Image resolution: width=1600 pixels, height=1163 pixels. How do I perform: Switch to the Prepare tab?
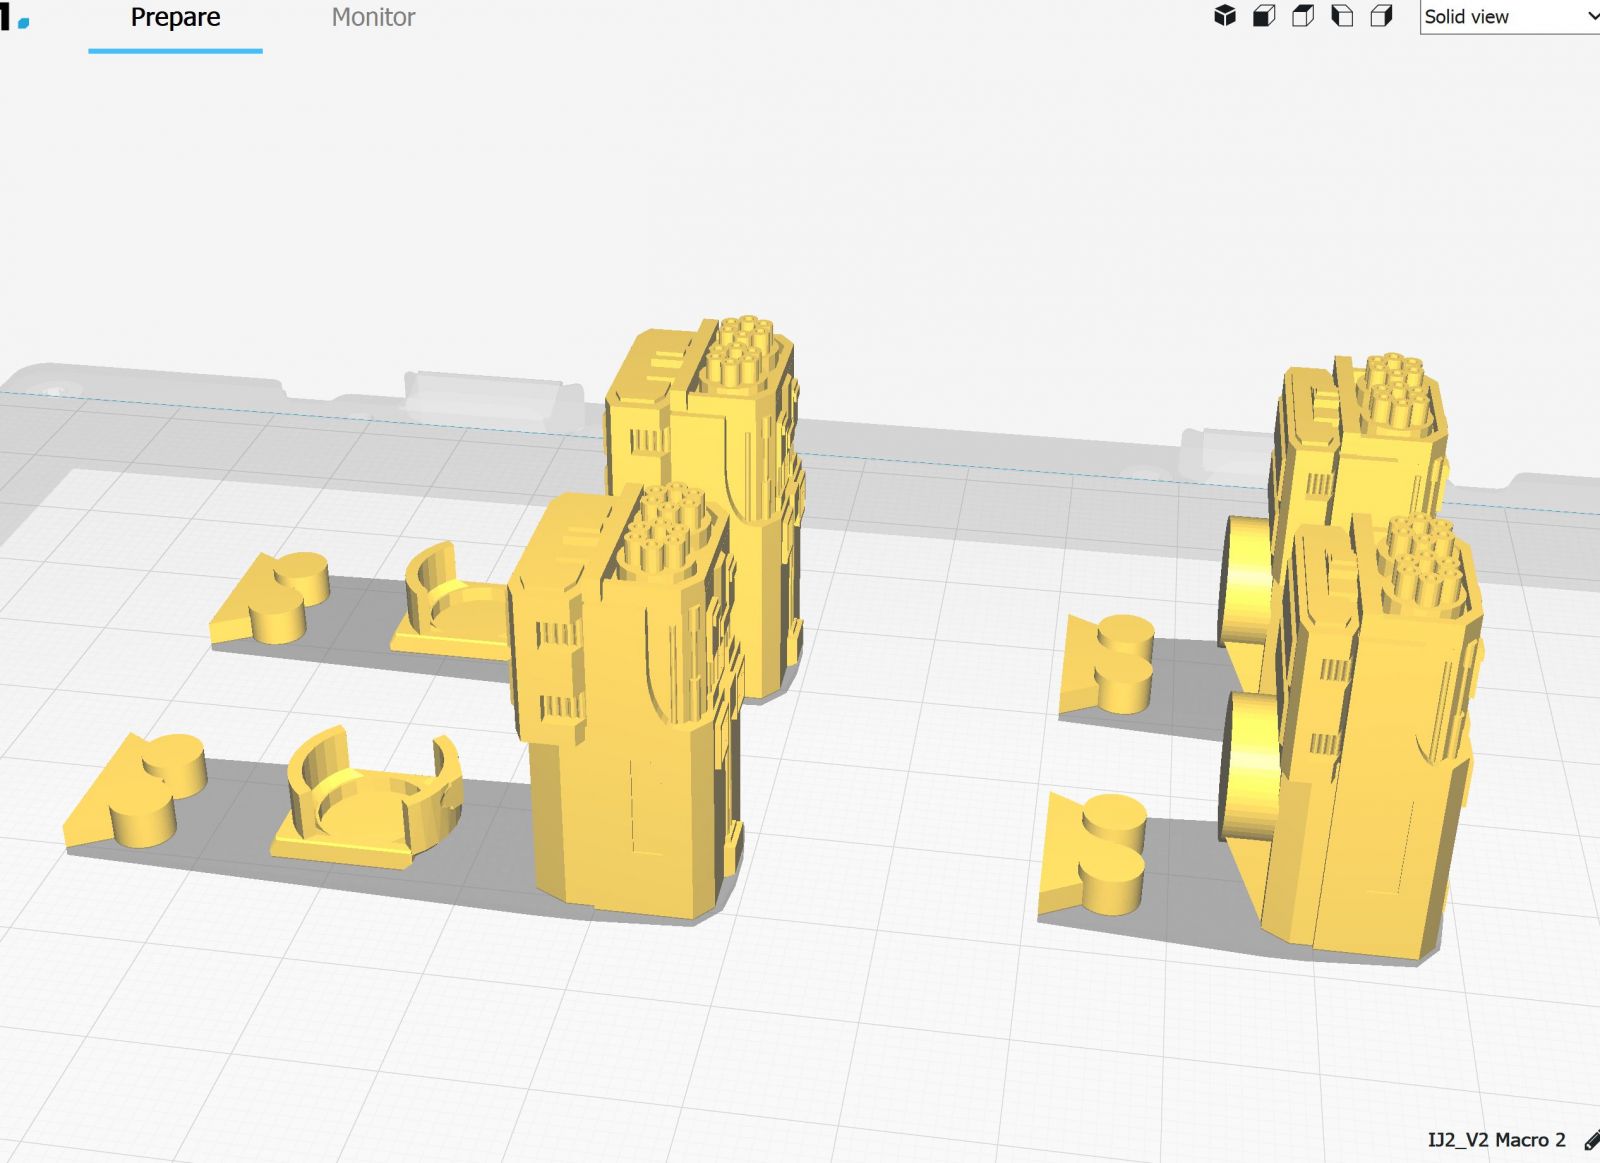(x=175, y=18)
